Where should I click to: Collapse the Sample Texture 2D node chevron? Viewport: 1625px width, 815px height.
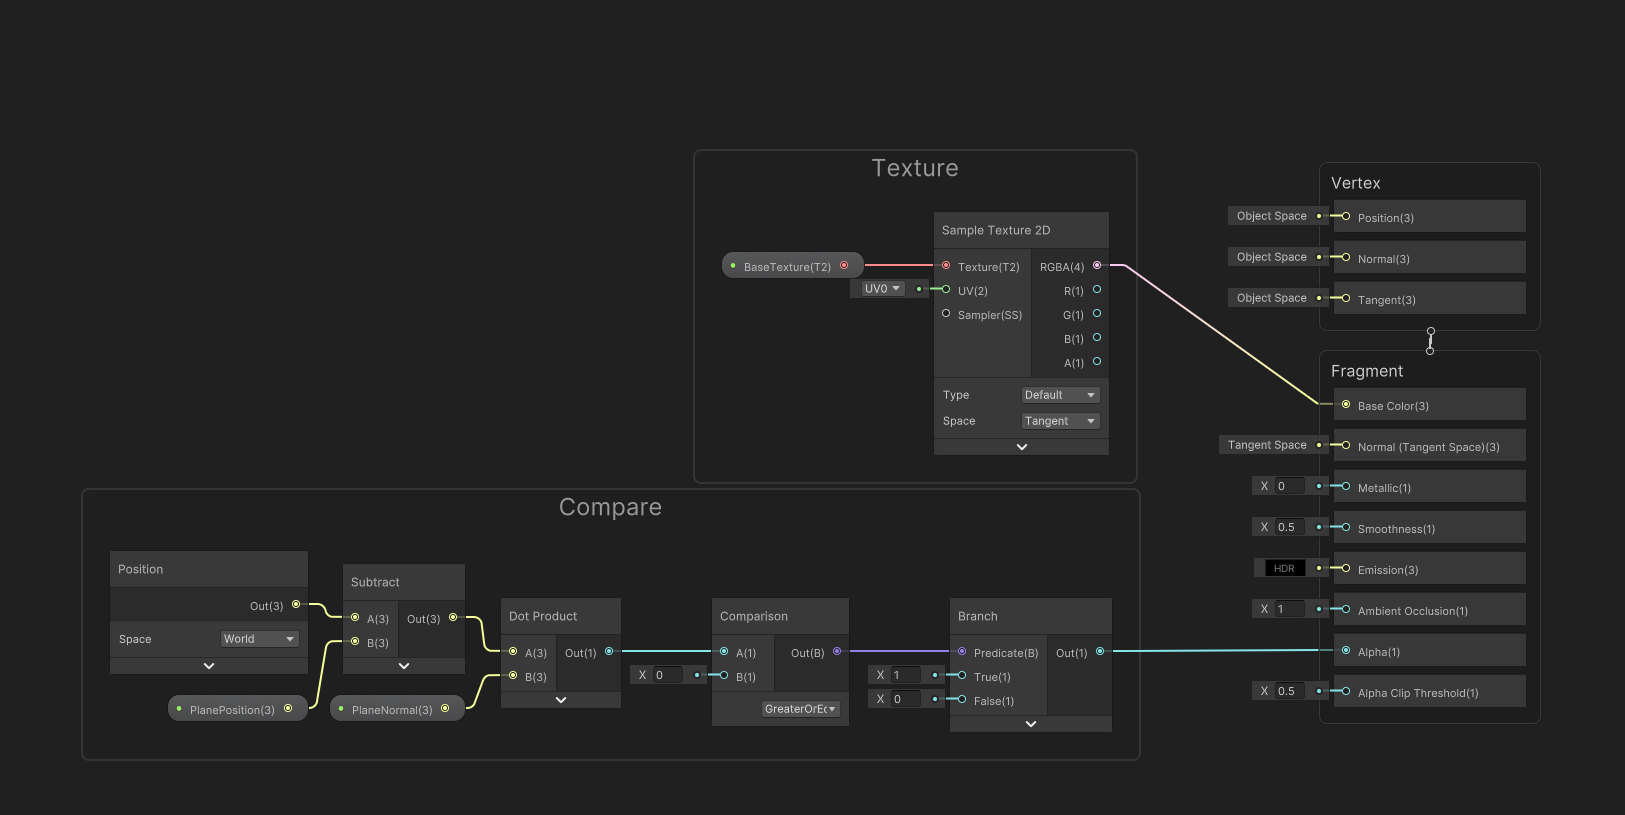click(x=1021, y=447)
